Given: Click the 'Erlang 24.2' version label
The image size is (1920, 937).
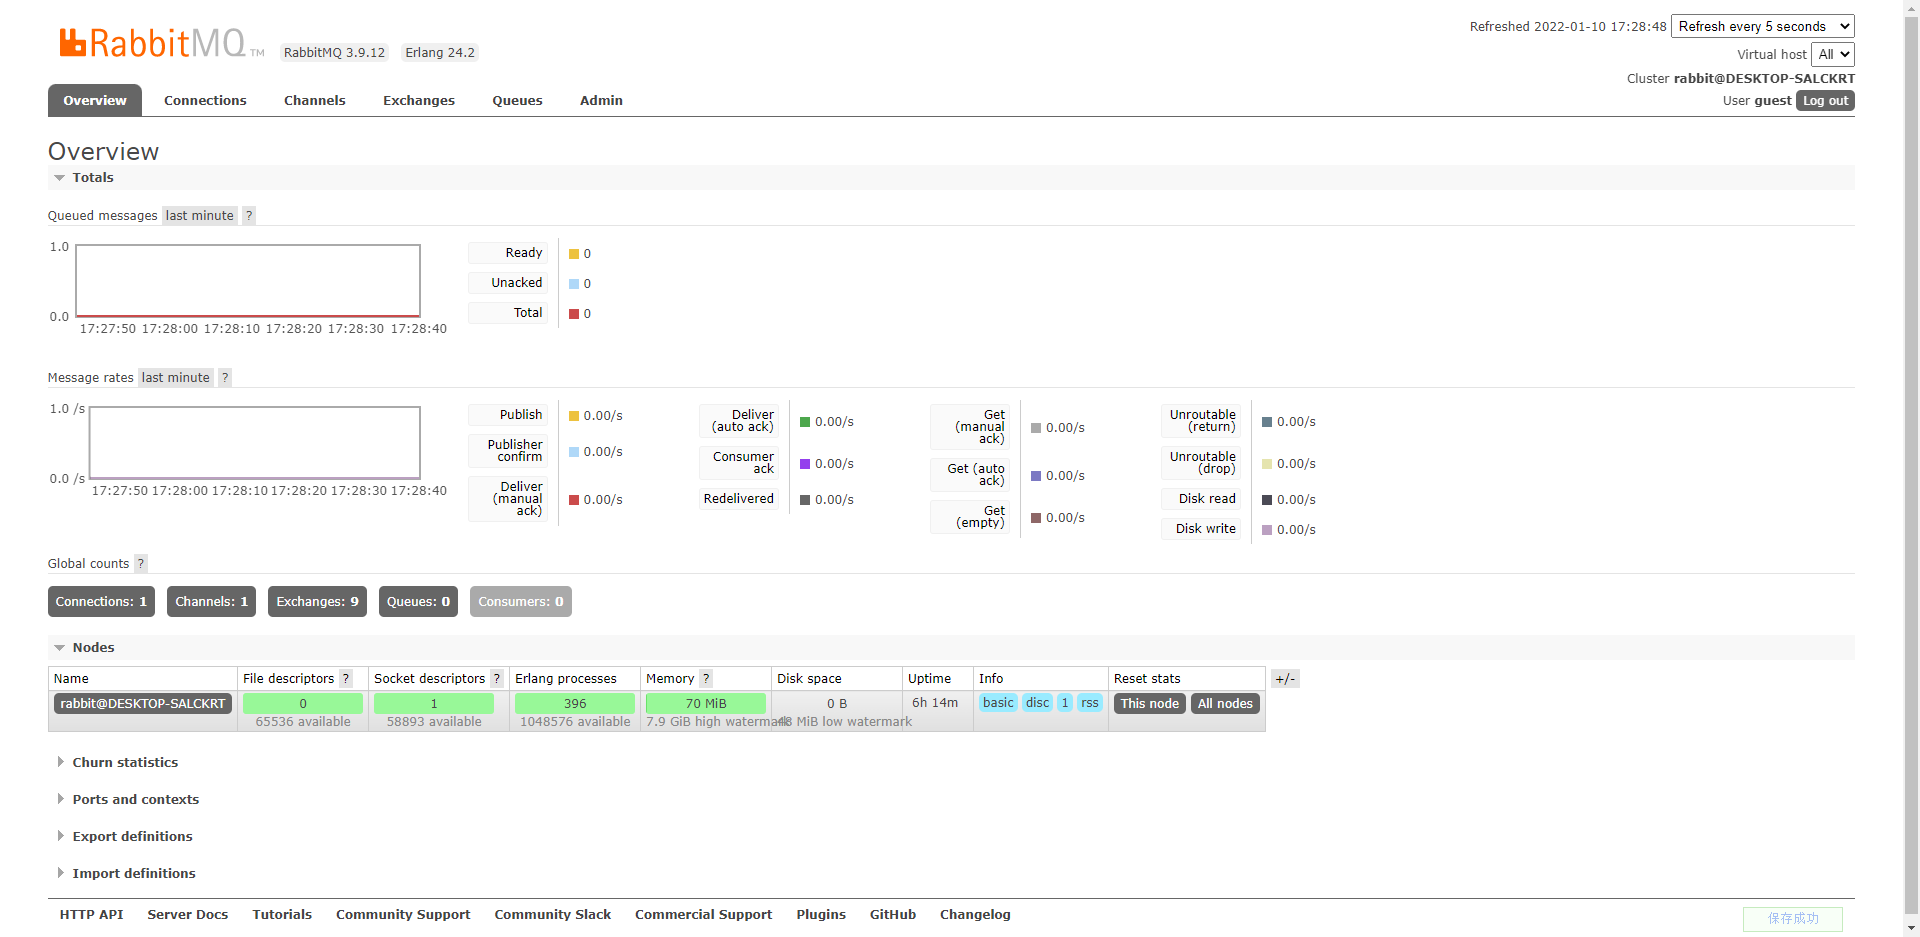Looking at the screenshot, I should tap(440, 52).
